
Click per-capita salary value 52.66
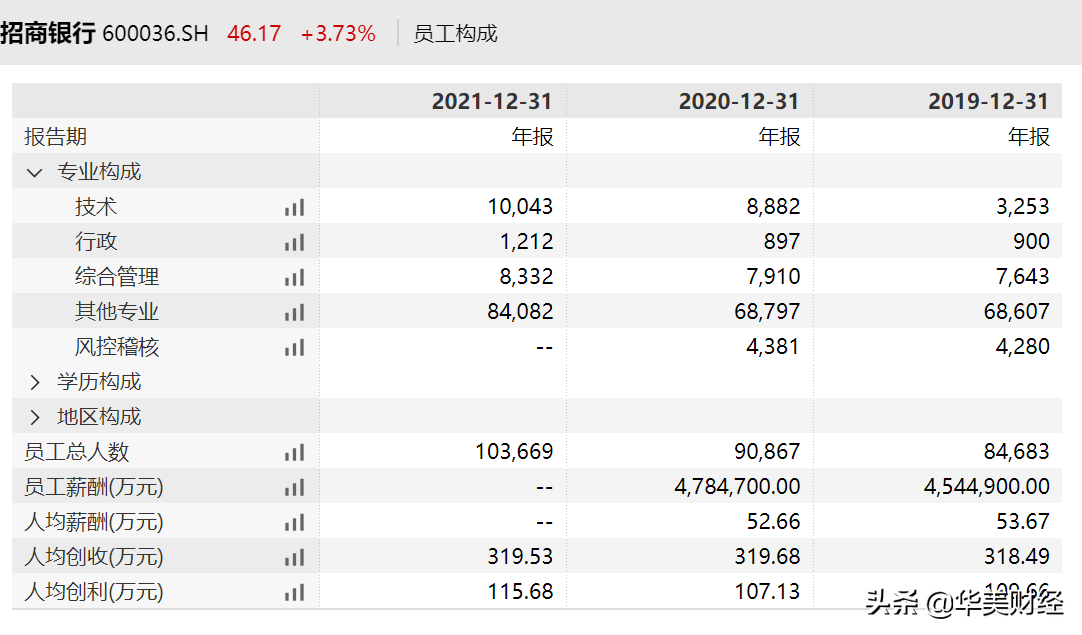click(x=774, y=522)
